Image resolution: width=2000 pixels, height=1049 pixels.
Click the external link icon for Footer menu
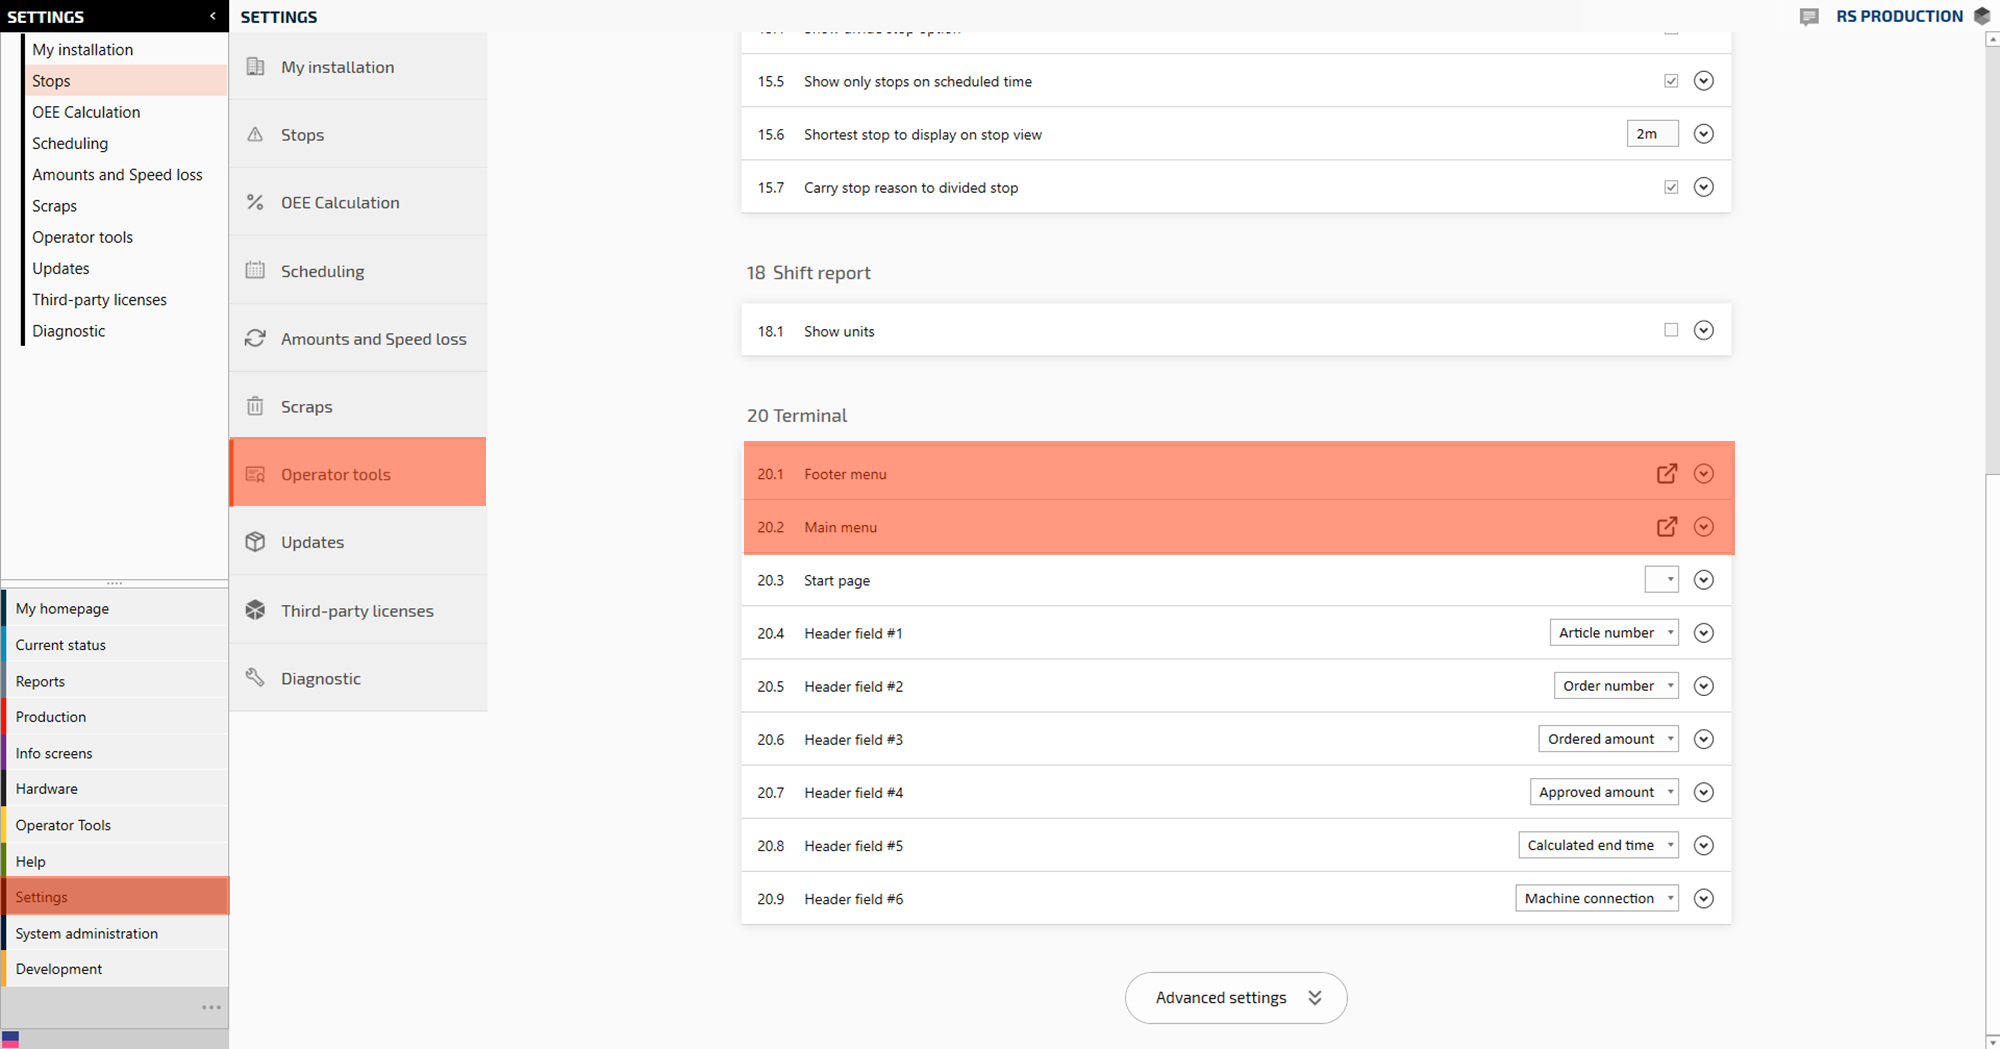point(1666,474)
